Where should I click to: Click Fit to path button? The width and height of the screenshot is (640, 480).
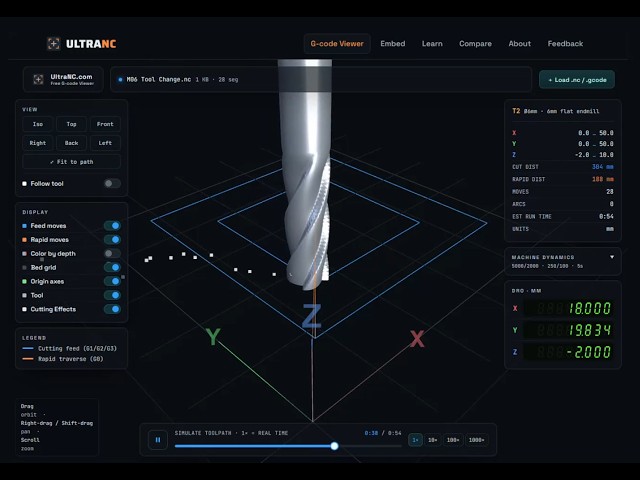71,162
